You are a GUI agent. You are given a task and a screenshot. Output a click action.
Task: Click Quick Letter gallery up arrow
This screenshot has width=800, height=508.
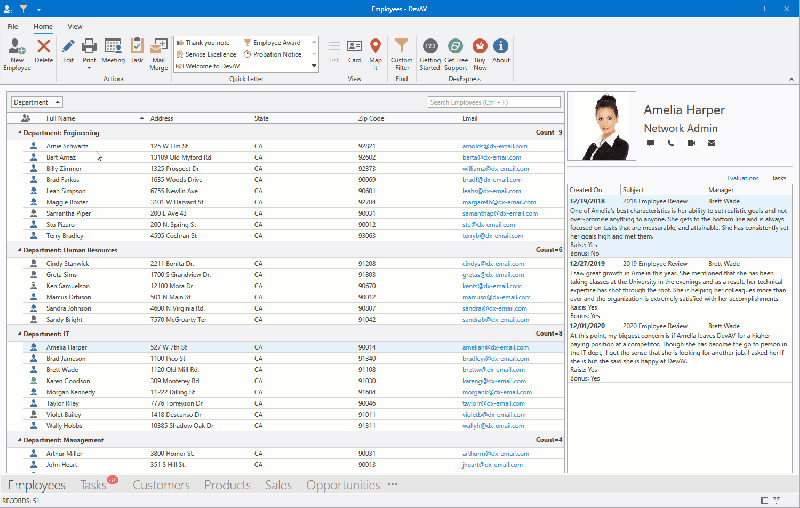314,42
